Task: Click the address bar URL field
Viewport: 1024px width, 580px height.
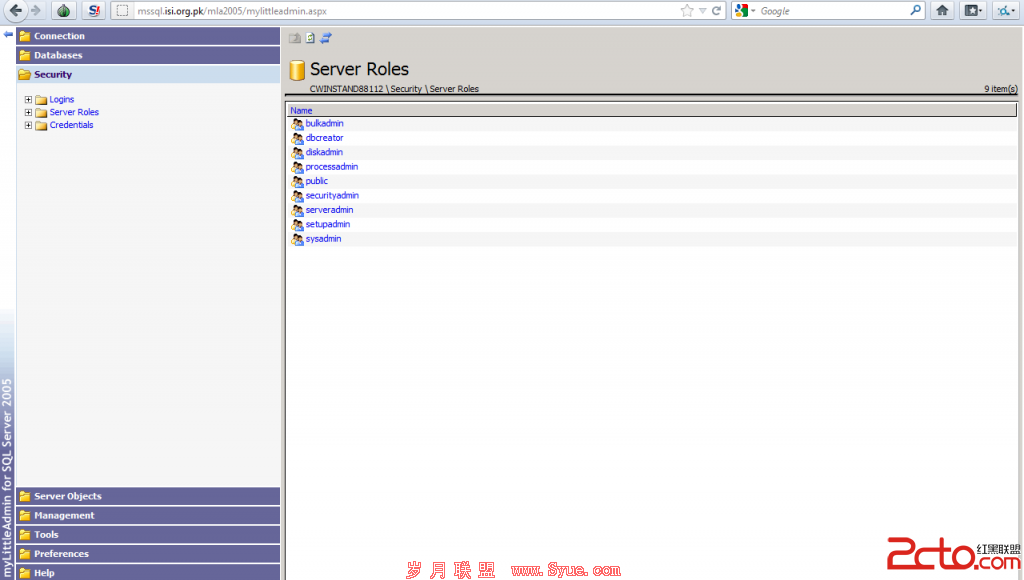Action: coord(405,11)
